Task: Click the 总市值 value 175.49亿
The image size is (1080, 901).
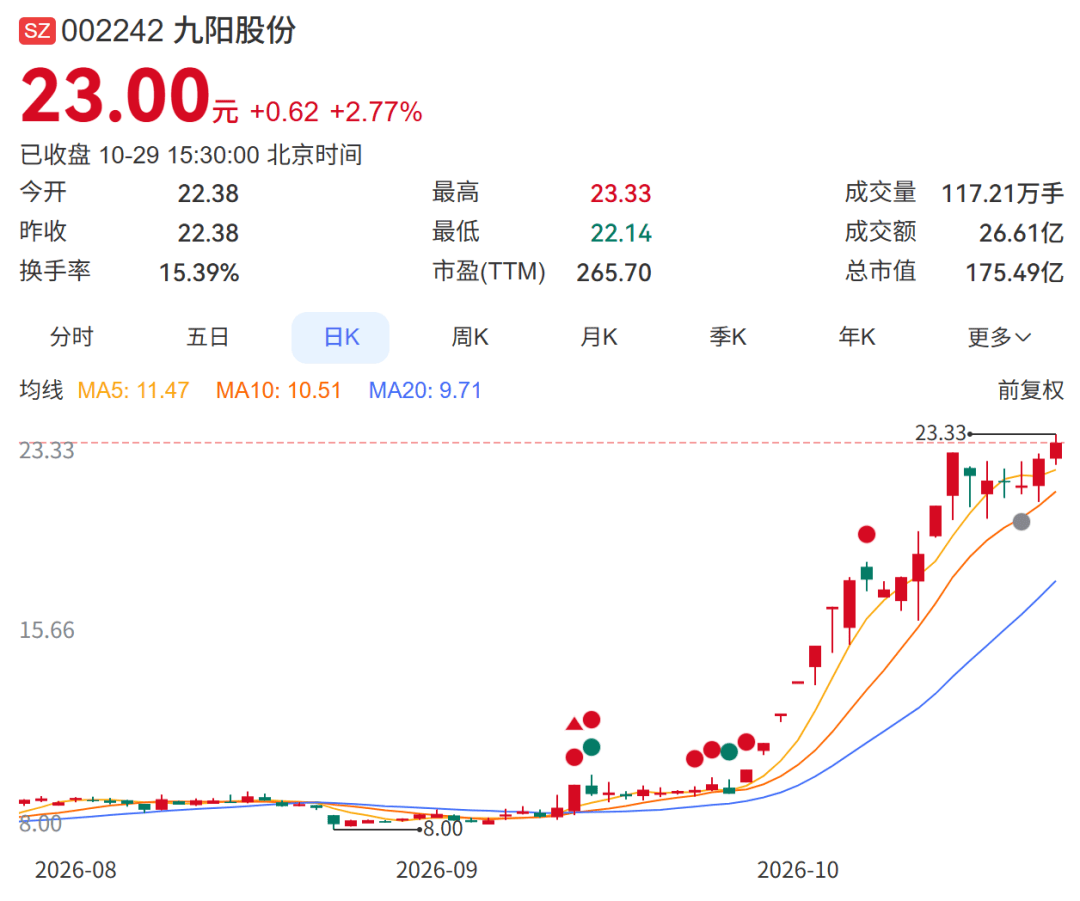Action: tap(1014, 273)
